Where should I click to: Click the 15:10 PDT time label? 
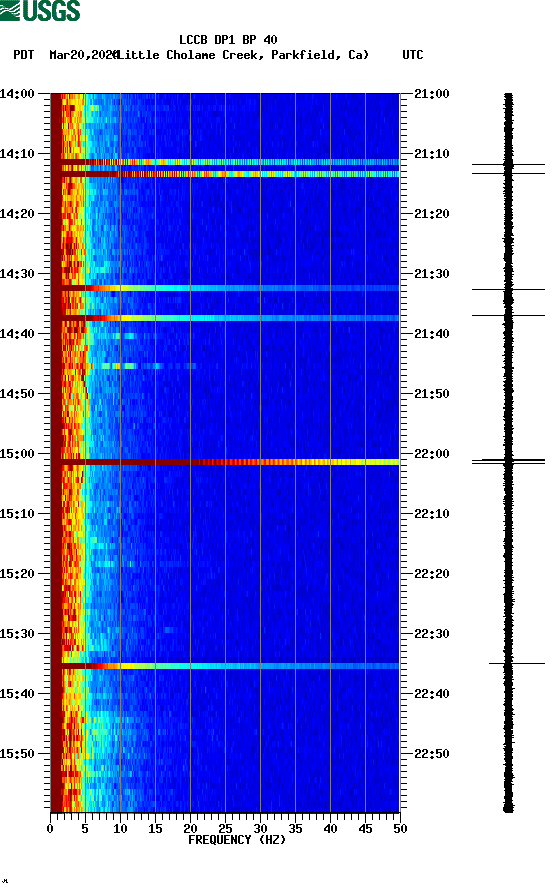click(17, 514)
